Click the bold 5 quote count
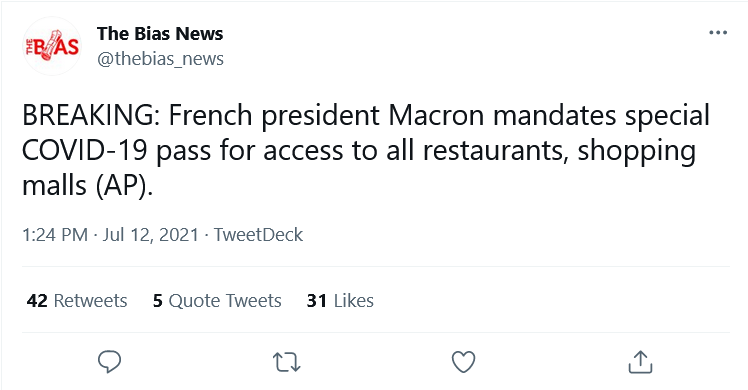 (158, 301)
